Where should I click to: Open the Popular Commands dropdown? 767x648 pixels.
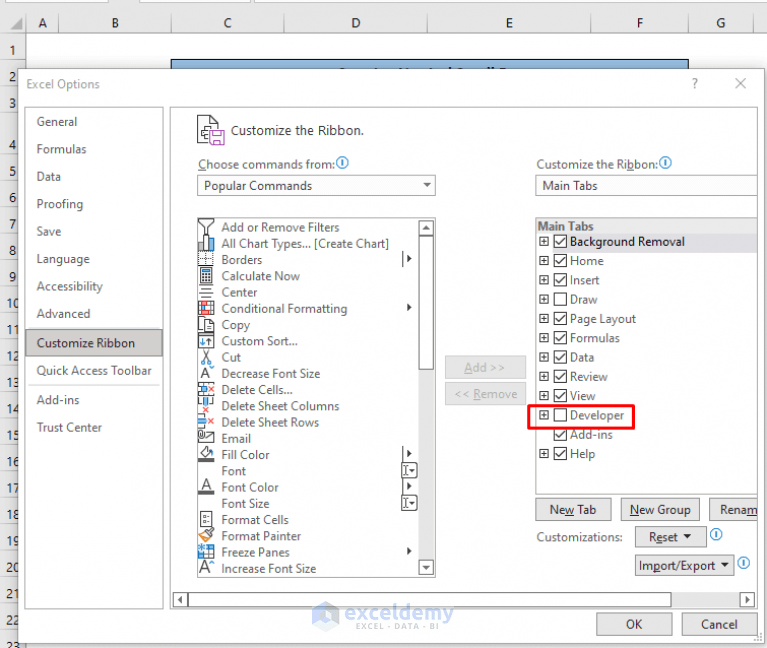[x=316, y=186]
